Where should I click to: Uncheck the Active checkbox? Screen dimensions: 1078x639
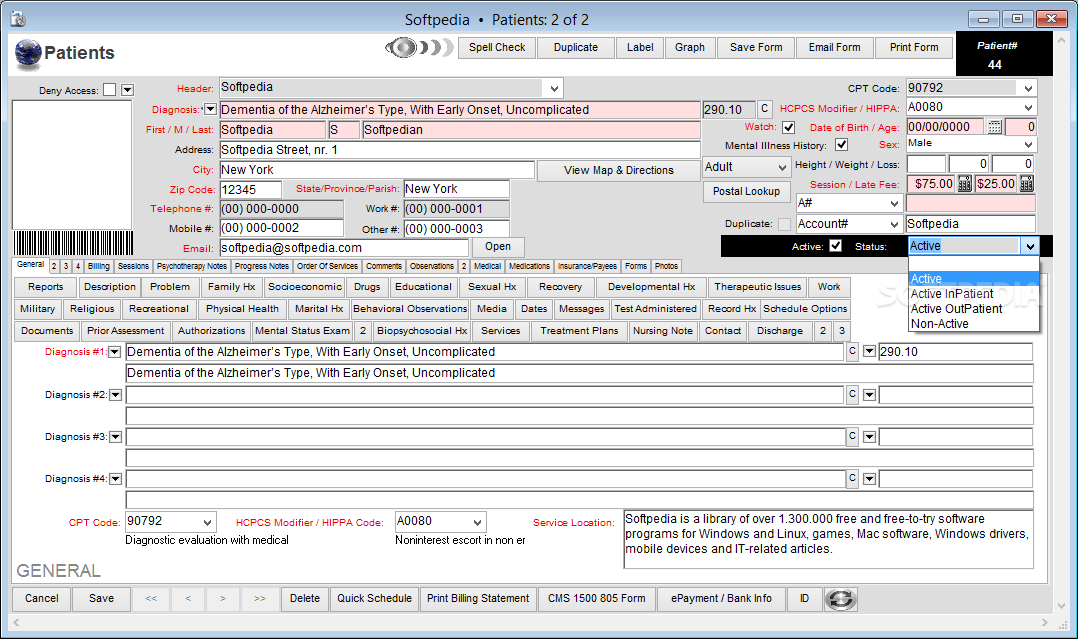coord(836,246)
